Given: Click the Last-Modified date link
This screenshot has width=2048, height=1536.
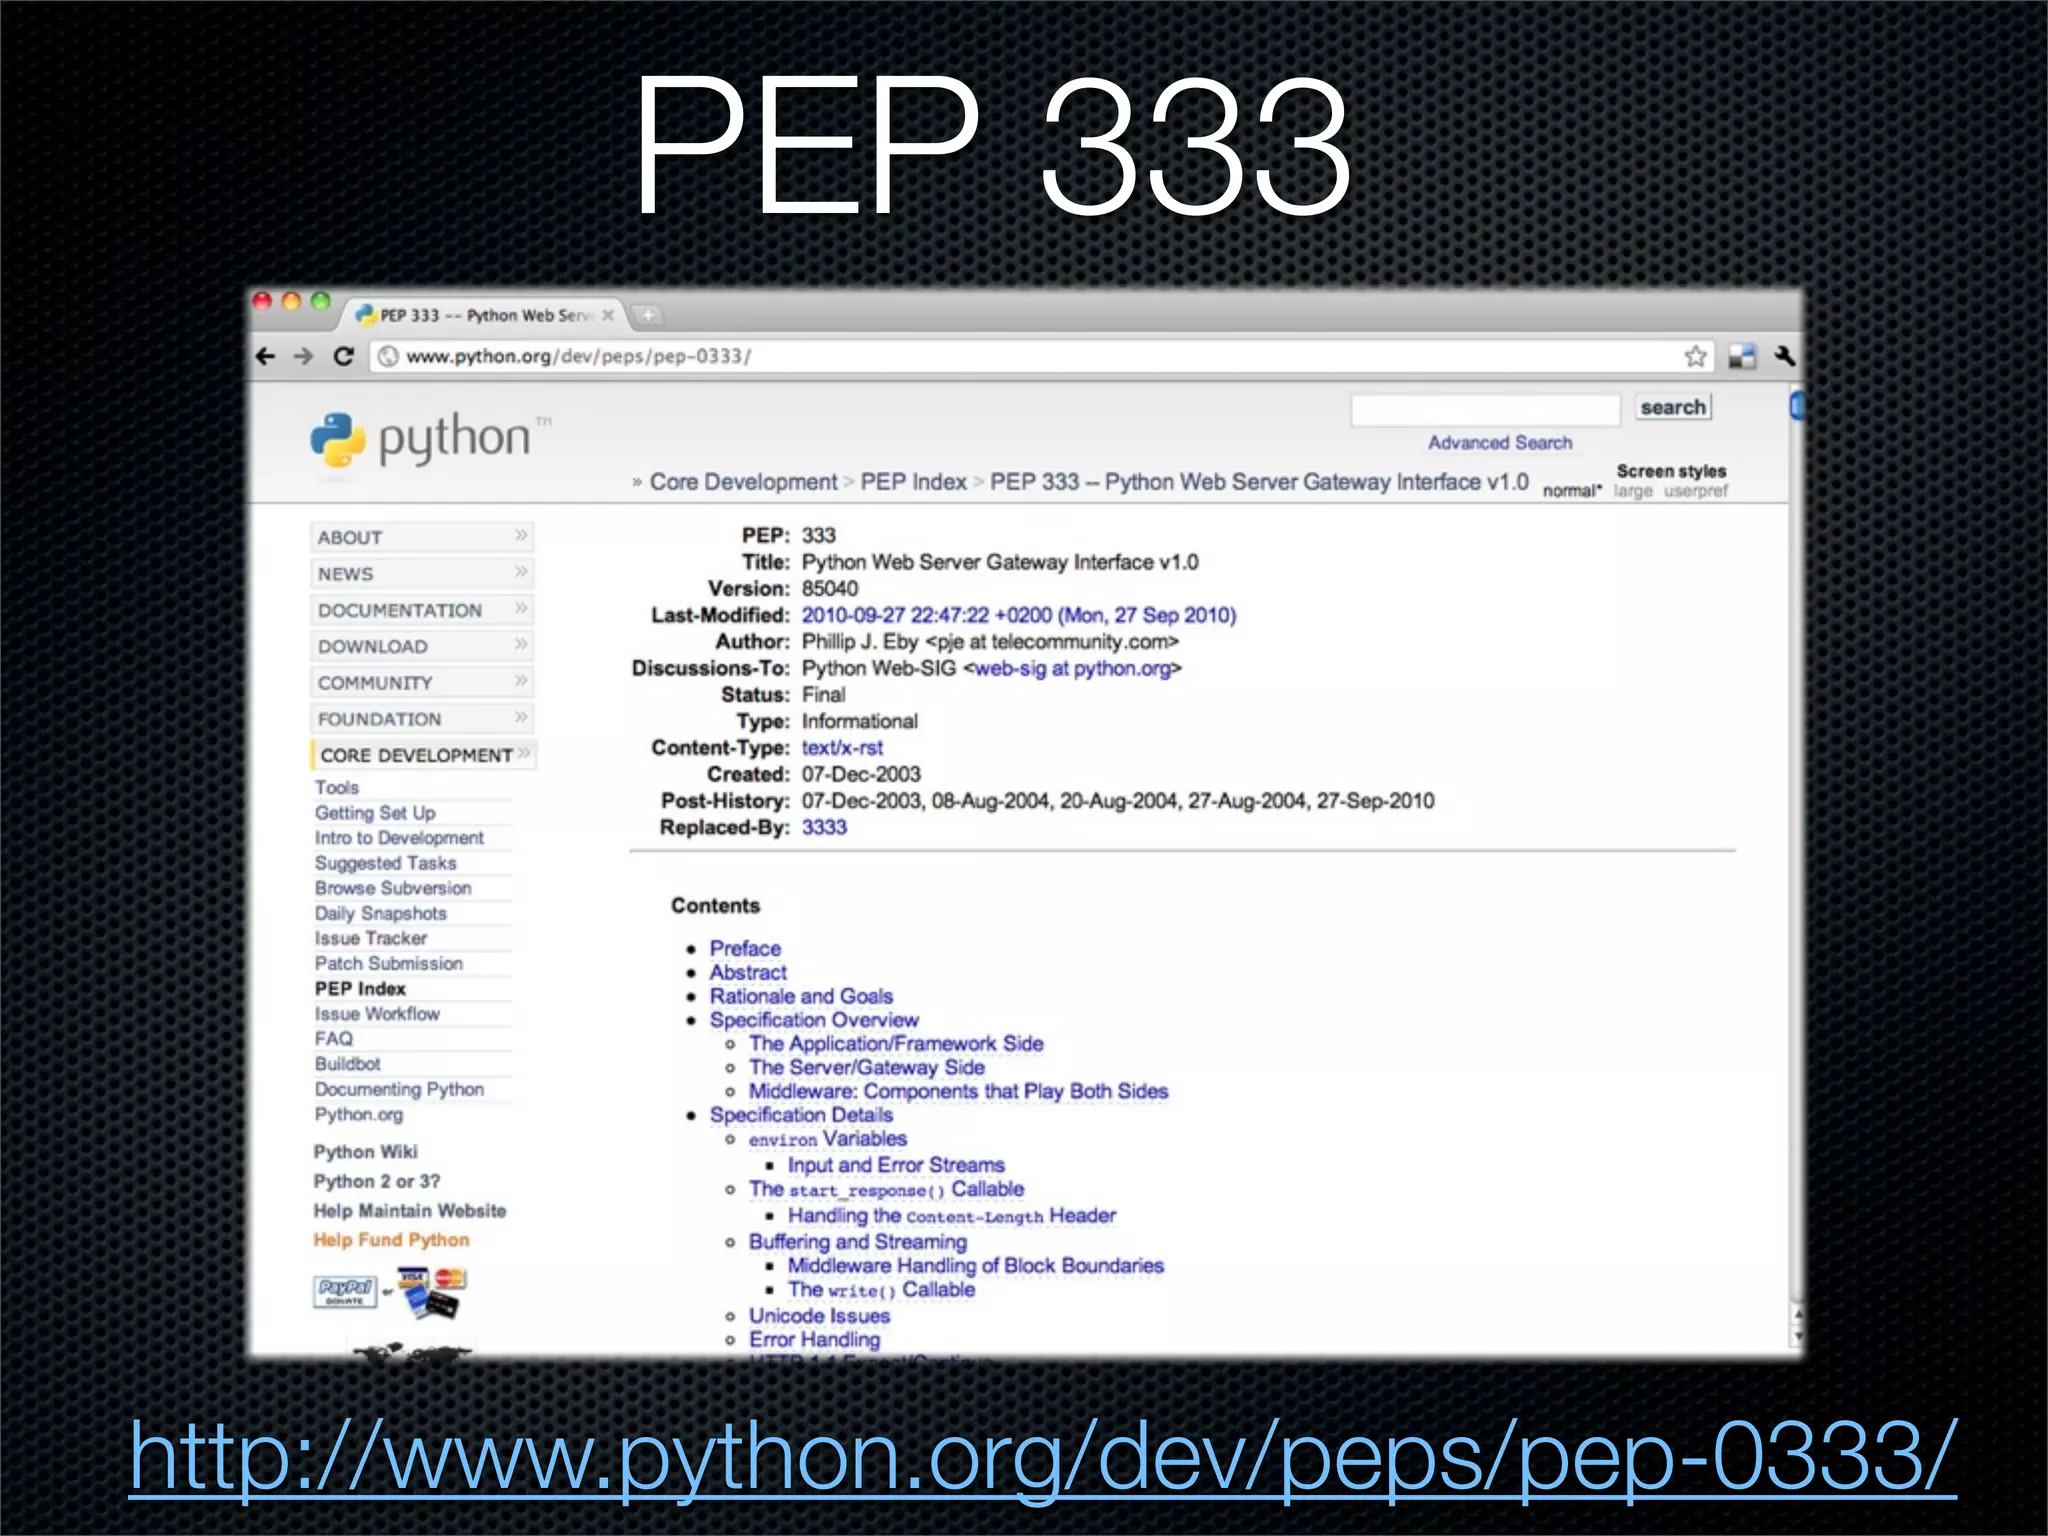Looking at the screenshot, I should tap(1019, 615).
